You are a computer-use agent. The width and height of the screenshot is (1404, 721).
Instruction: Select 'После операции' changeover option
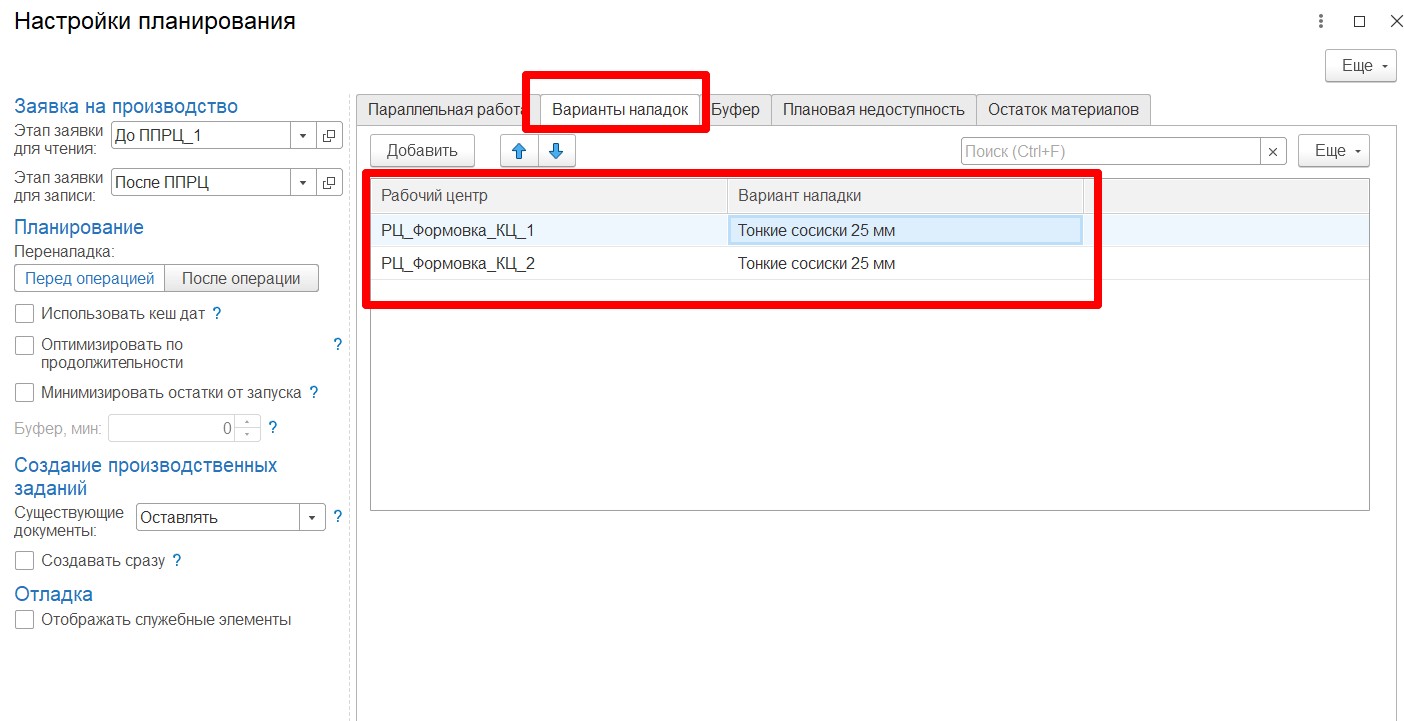[241, 278]
